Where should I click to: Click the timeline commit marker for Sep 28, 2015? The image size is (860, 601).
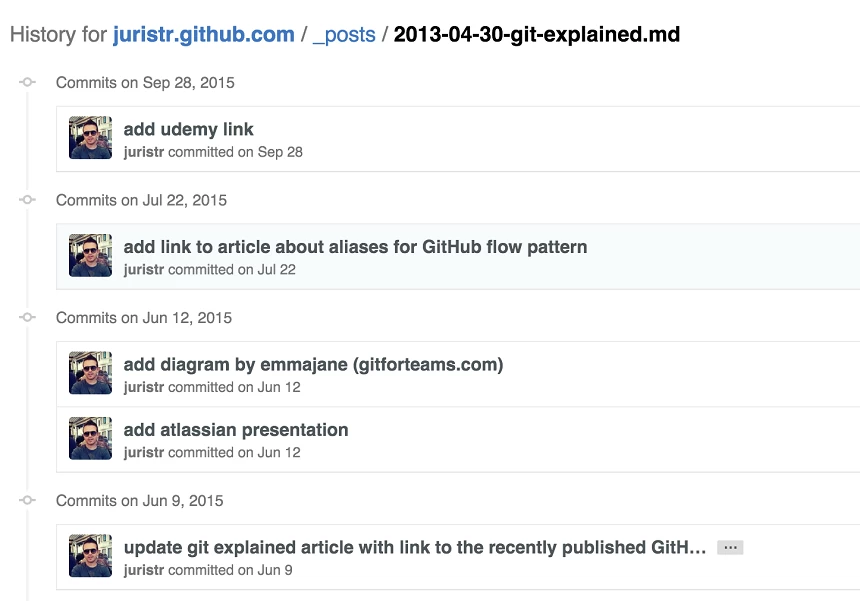click(28, 83)
